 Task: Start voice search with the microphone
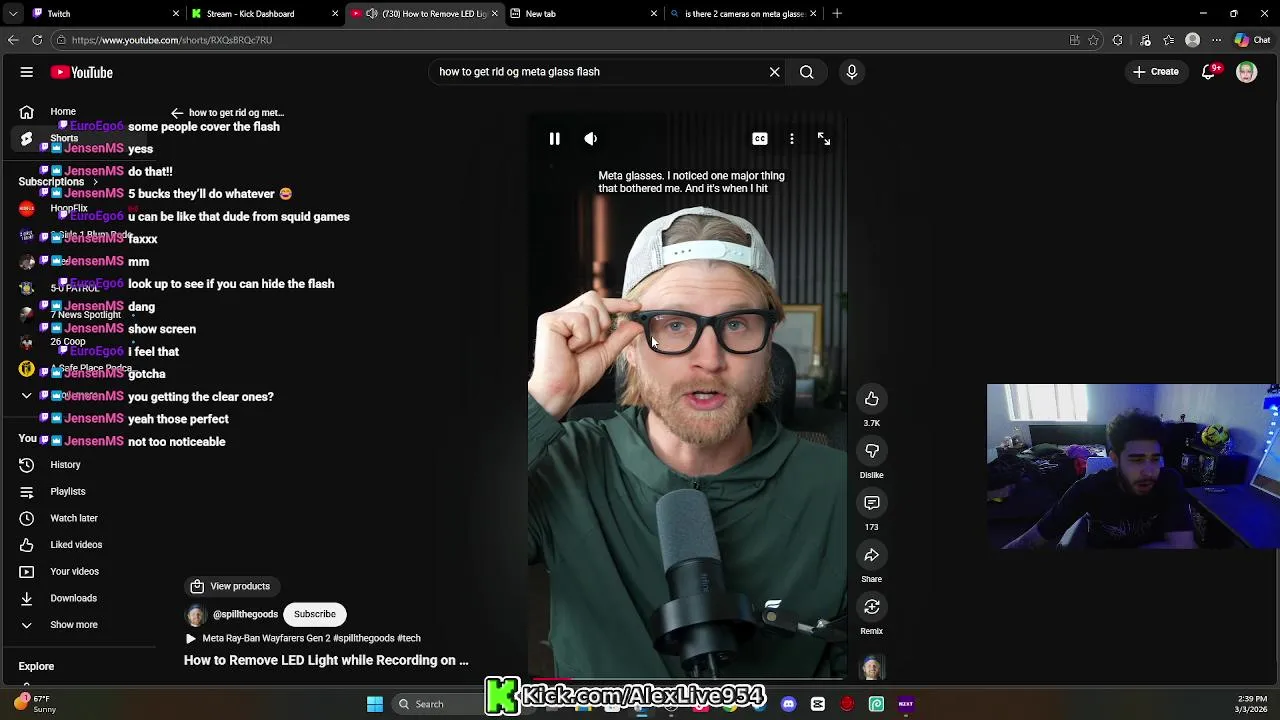pos(852,72)
